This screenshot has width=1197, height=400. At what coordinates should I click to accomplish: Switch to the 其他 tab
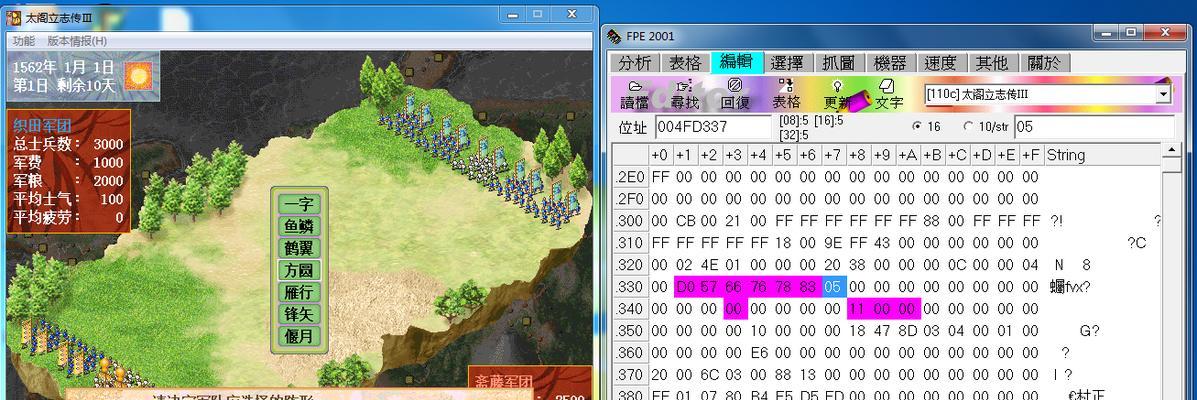(992, 63)
